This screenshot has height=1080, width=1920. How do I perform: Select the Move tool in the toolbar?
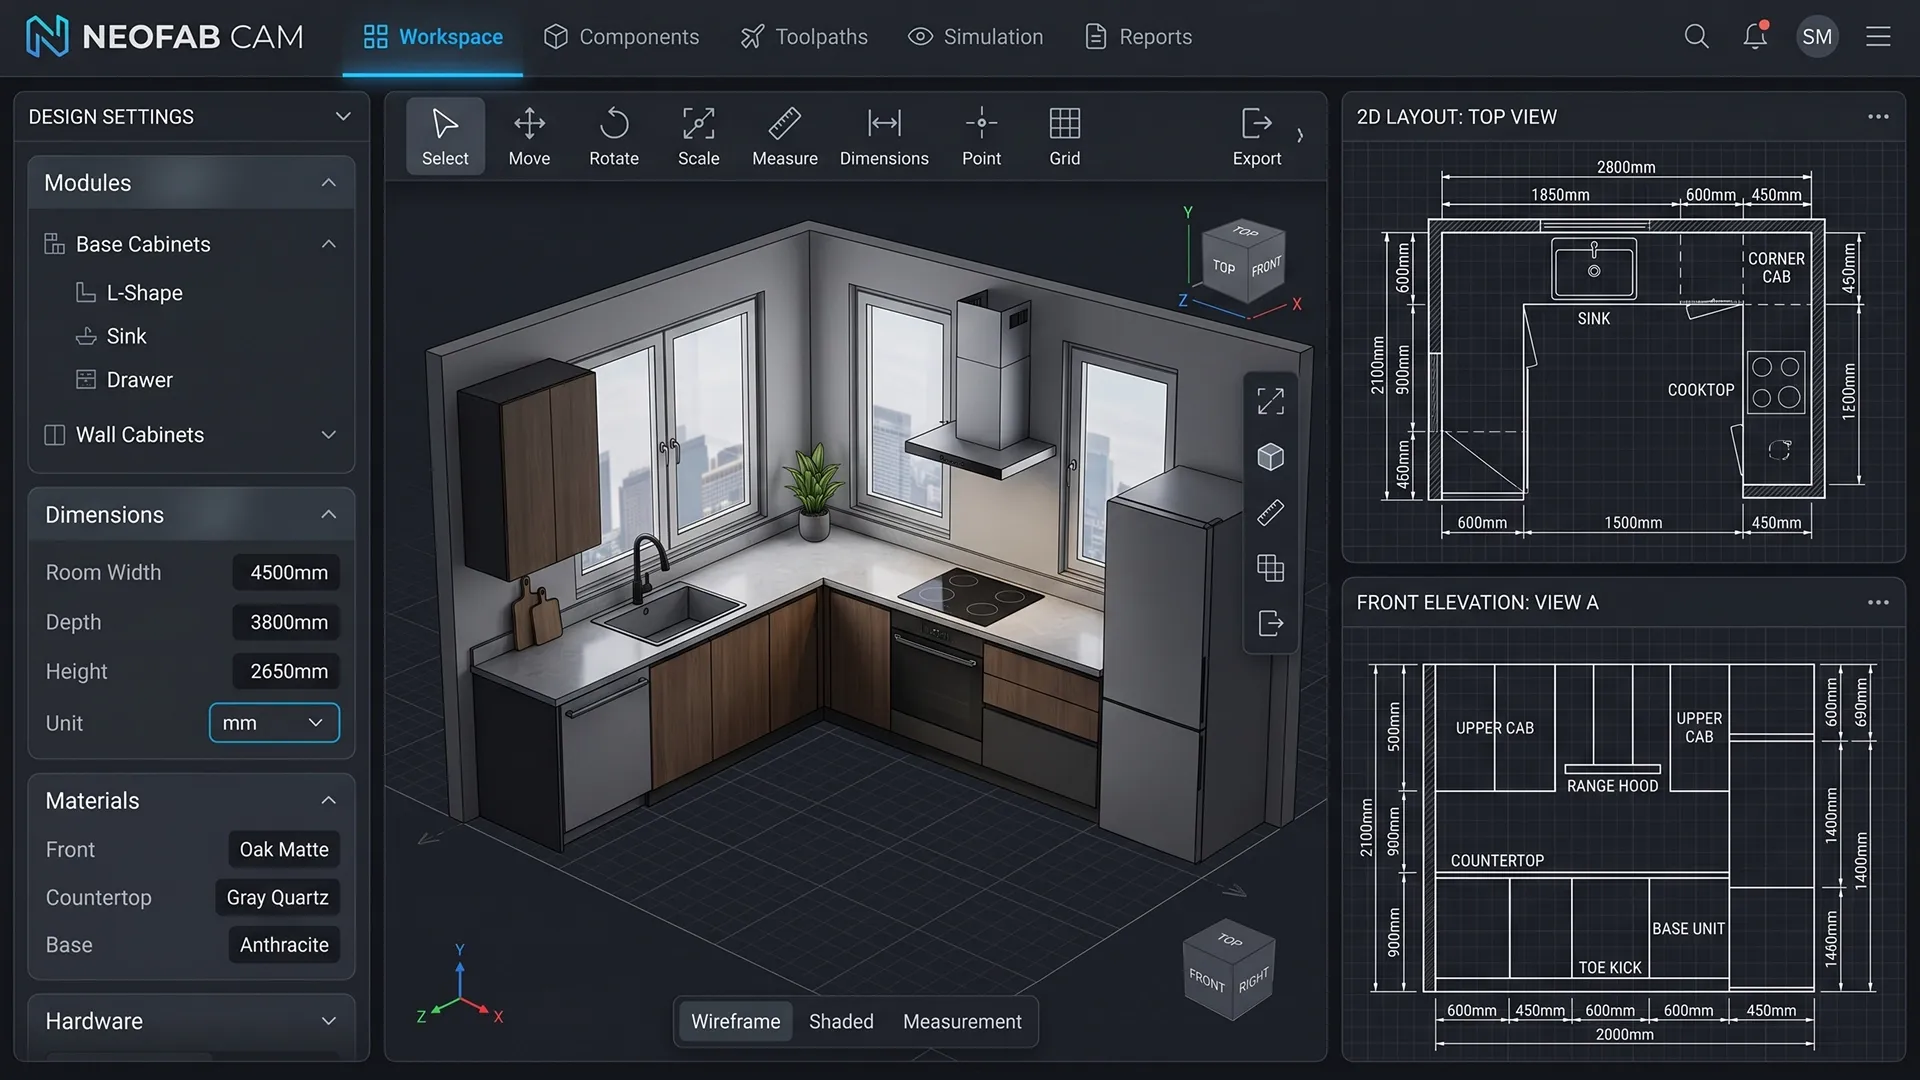(529, 135)
